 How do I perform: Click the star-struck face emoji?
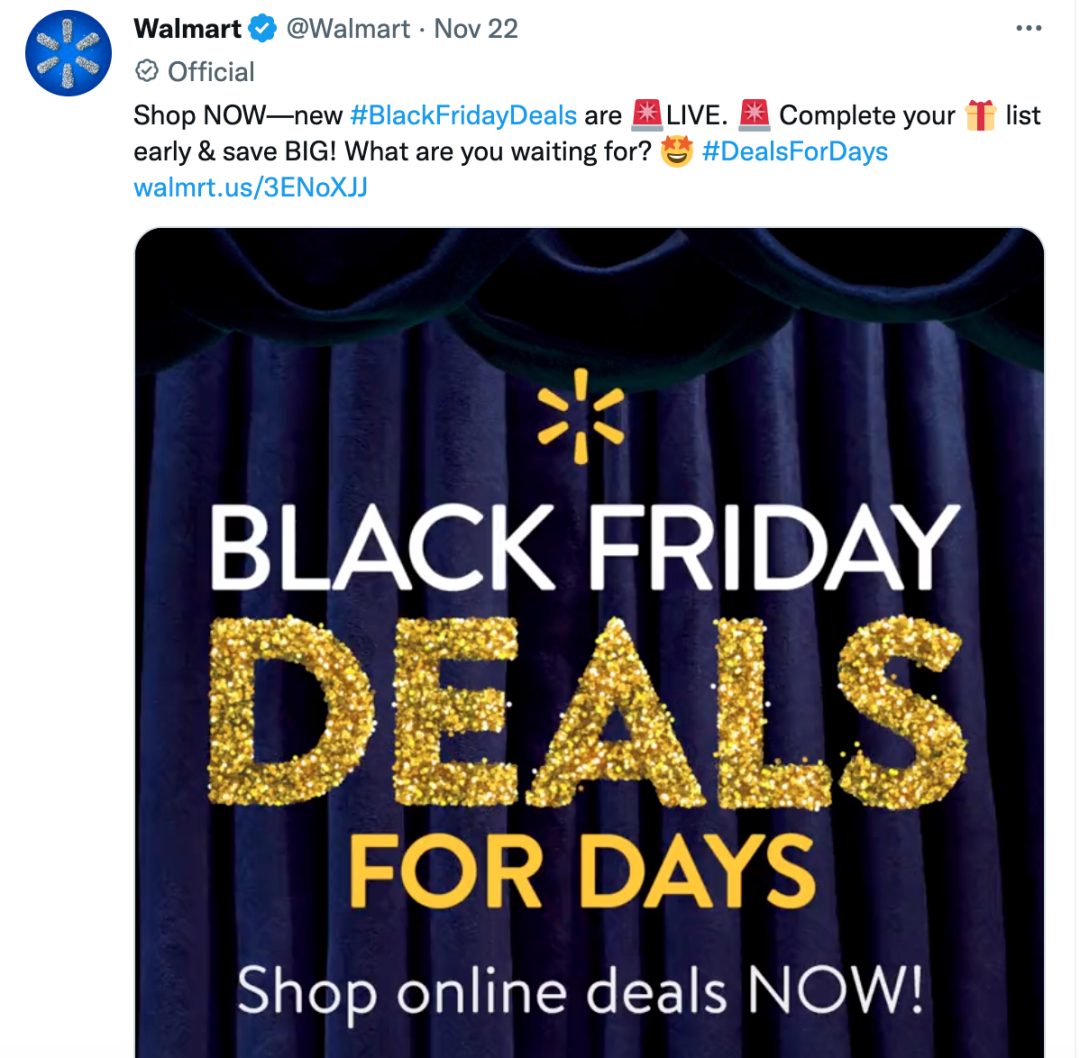676,152
